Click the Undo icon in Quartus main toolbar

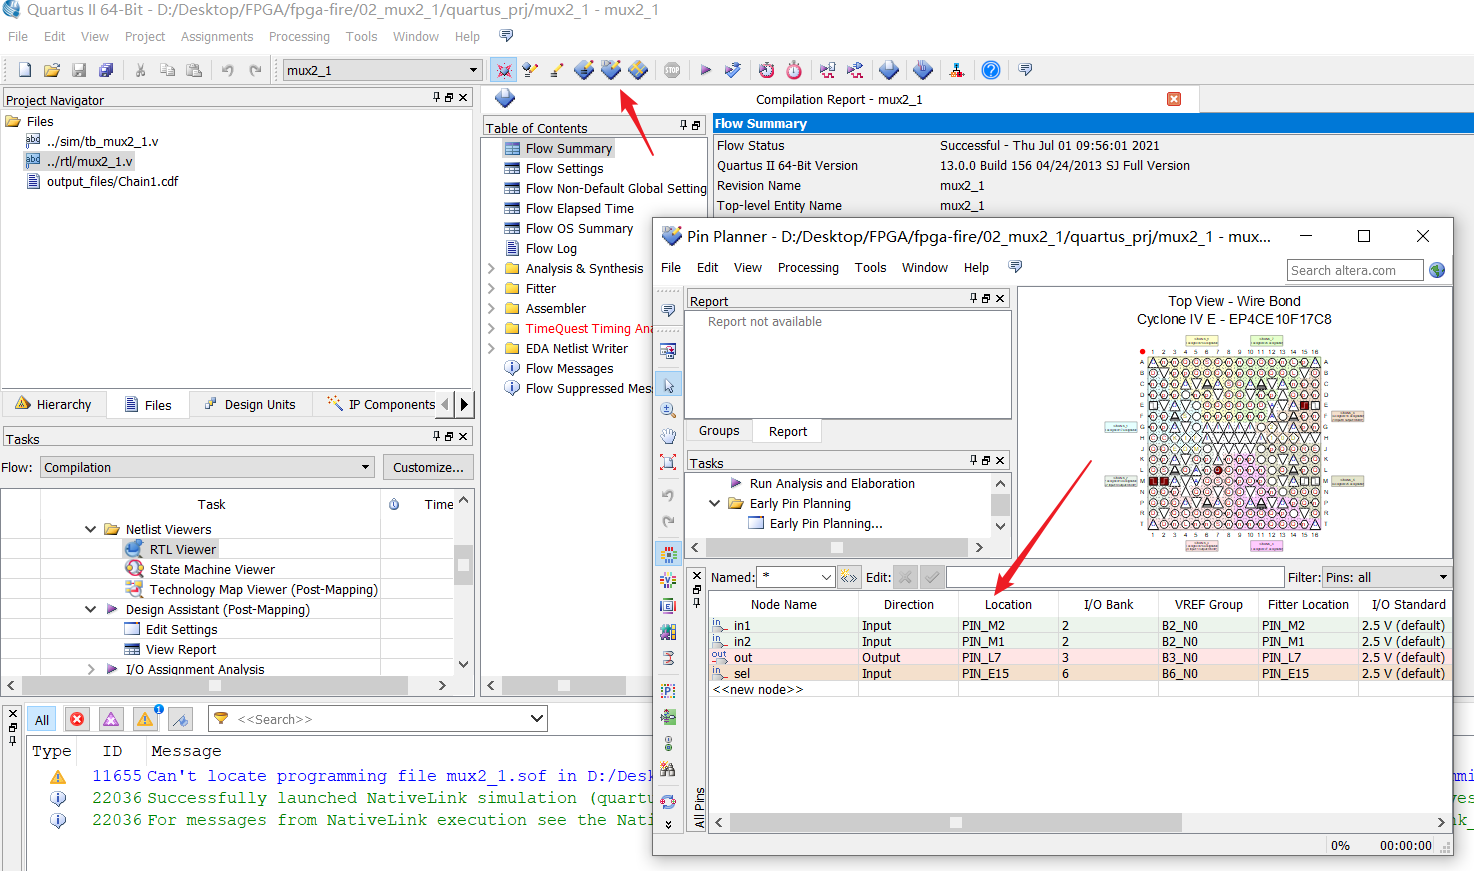coord(227,70)
